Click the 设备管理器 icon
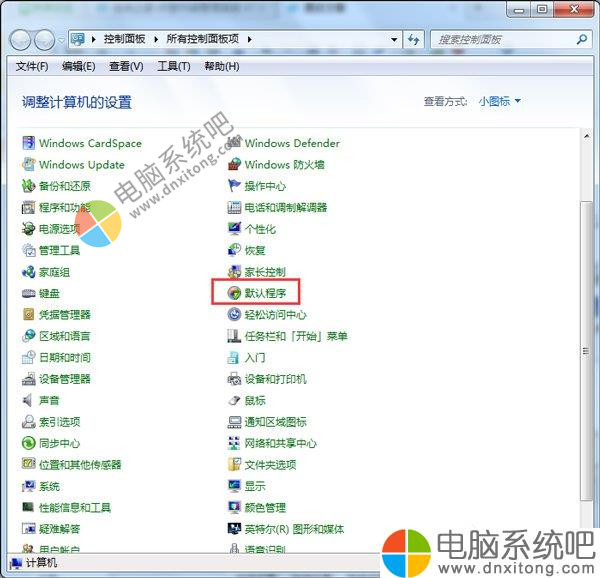Viewport: 600px width, 578px height. tap(30, 379)
